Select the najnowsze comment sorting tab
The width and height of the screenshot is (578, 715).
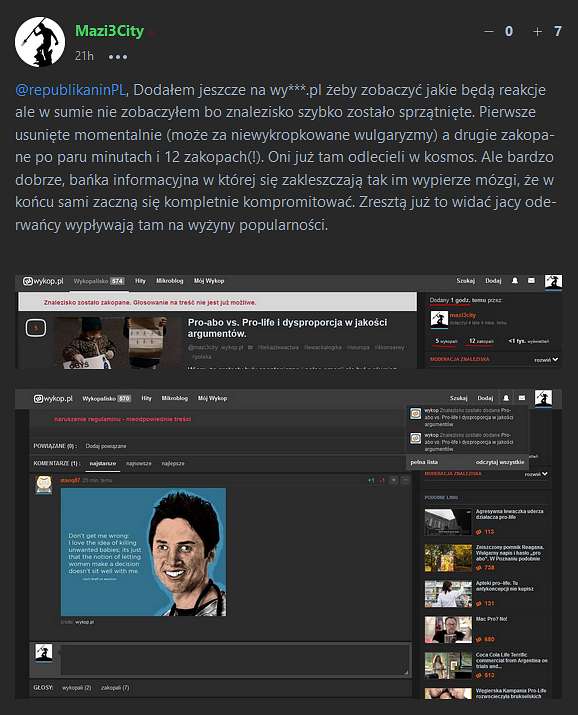click(139, 463)
